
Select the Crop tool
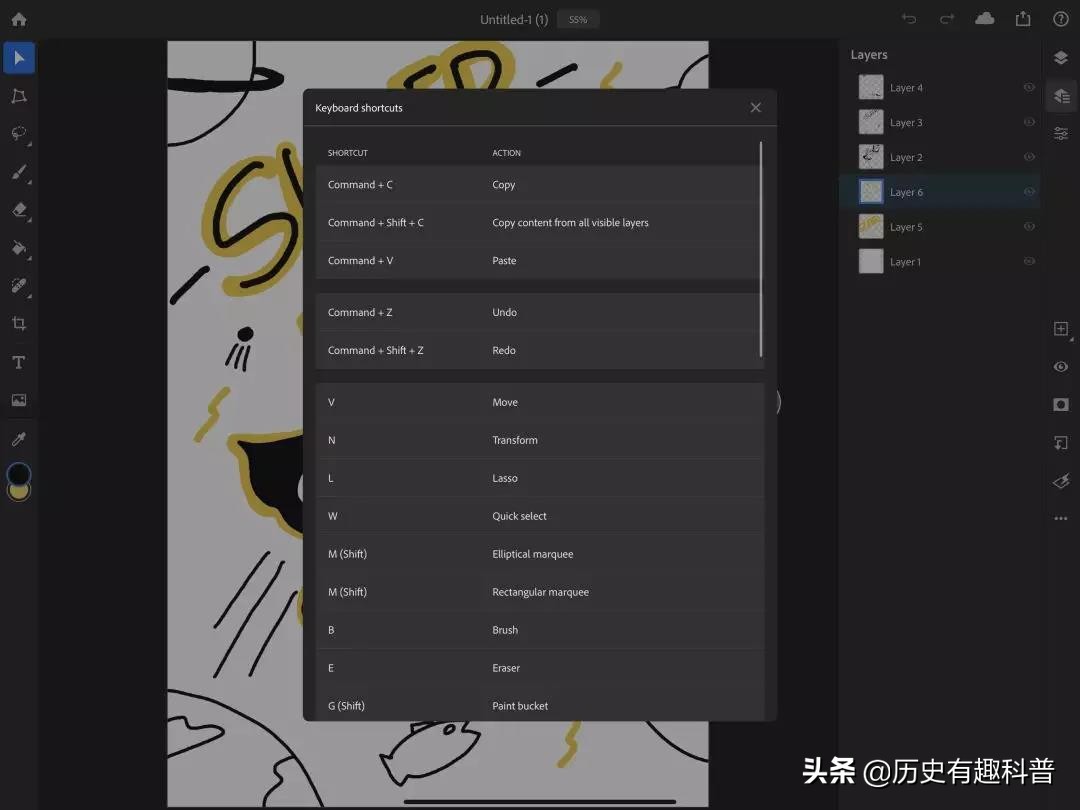click(19, 324)
